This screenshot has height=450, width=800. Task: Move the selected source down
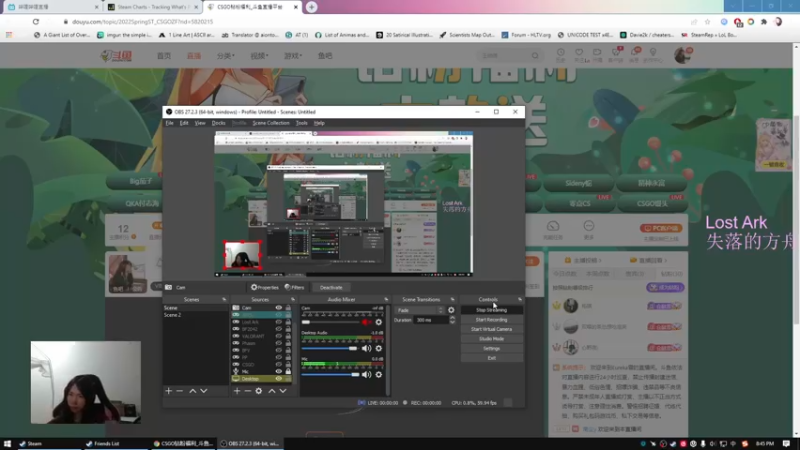283,391
